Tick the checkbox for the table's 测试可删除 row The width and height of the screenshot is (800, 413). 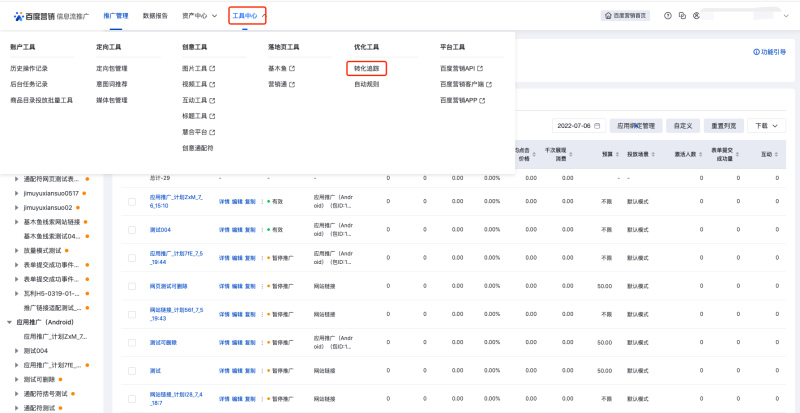(x=132, y=343)
